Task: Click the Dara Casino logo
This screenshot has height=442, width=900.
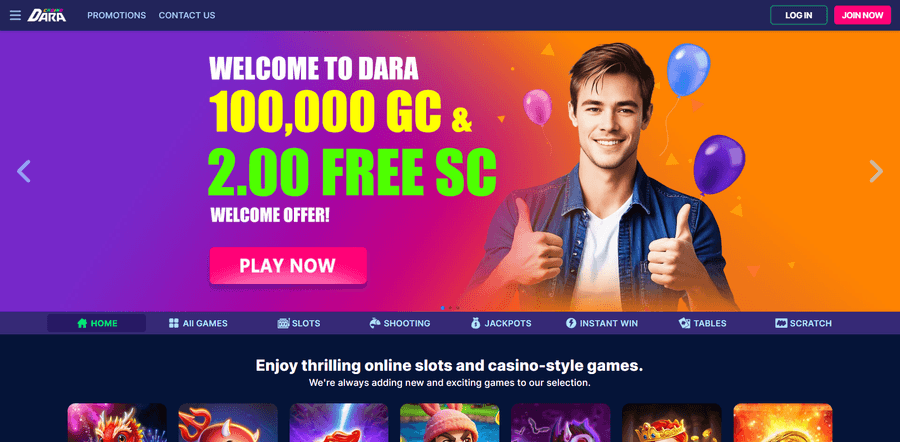Action: (x=46, y=15)
